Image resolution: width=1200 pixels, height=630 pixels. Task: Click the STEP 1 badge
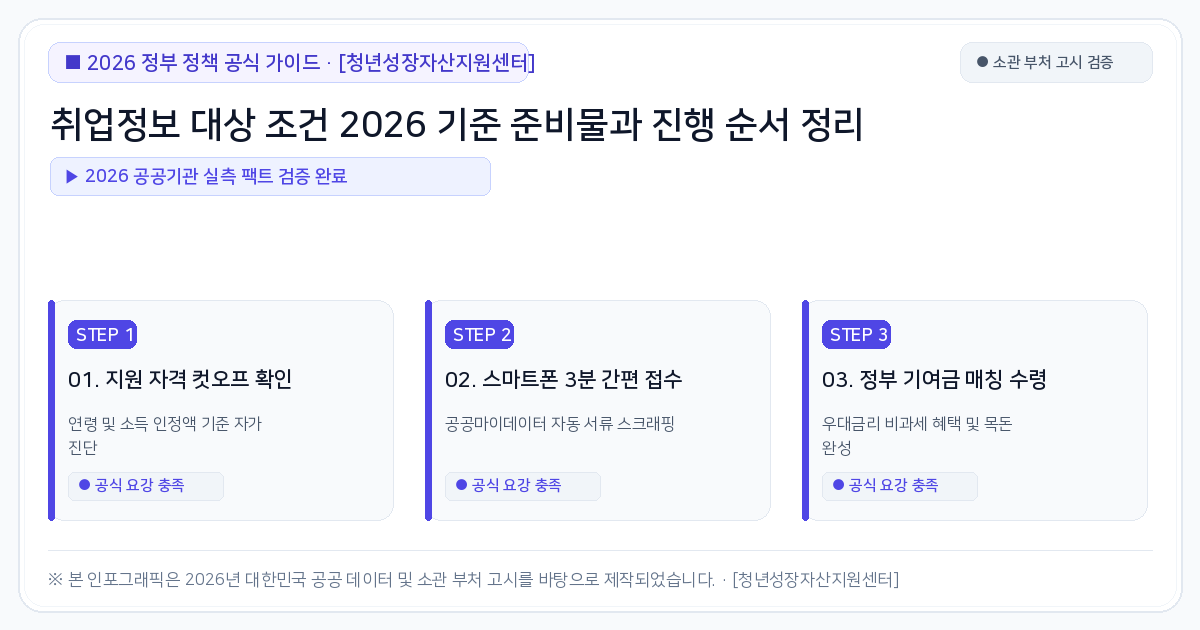pos(102,335)
